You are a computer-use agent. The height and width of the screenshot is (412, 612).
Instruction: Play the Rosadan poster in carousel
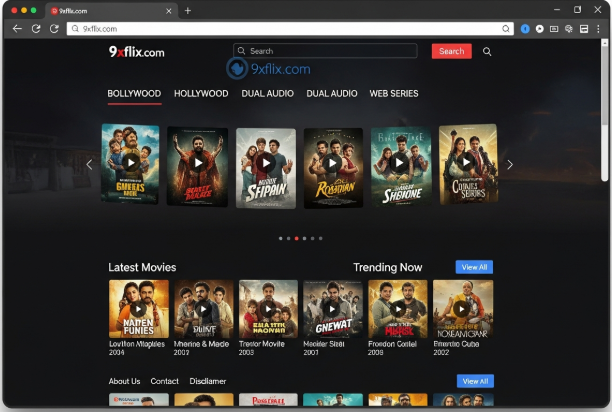tap(332, 163)
